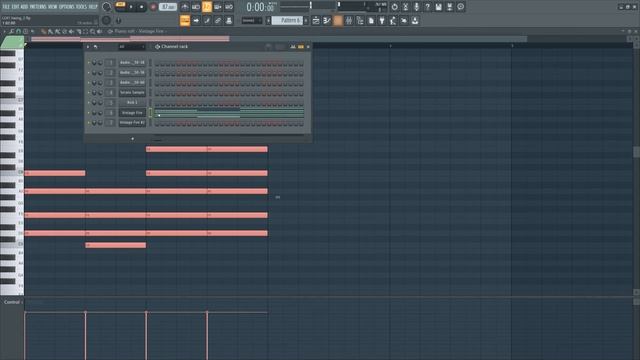
Task: Click the brush icon in shortcut panel
Action: (207, 20)
